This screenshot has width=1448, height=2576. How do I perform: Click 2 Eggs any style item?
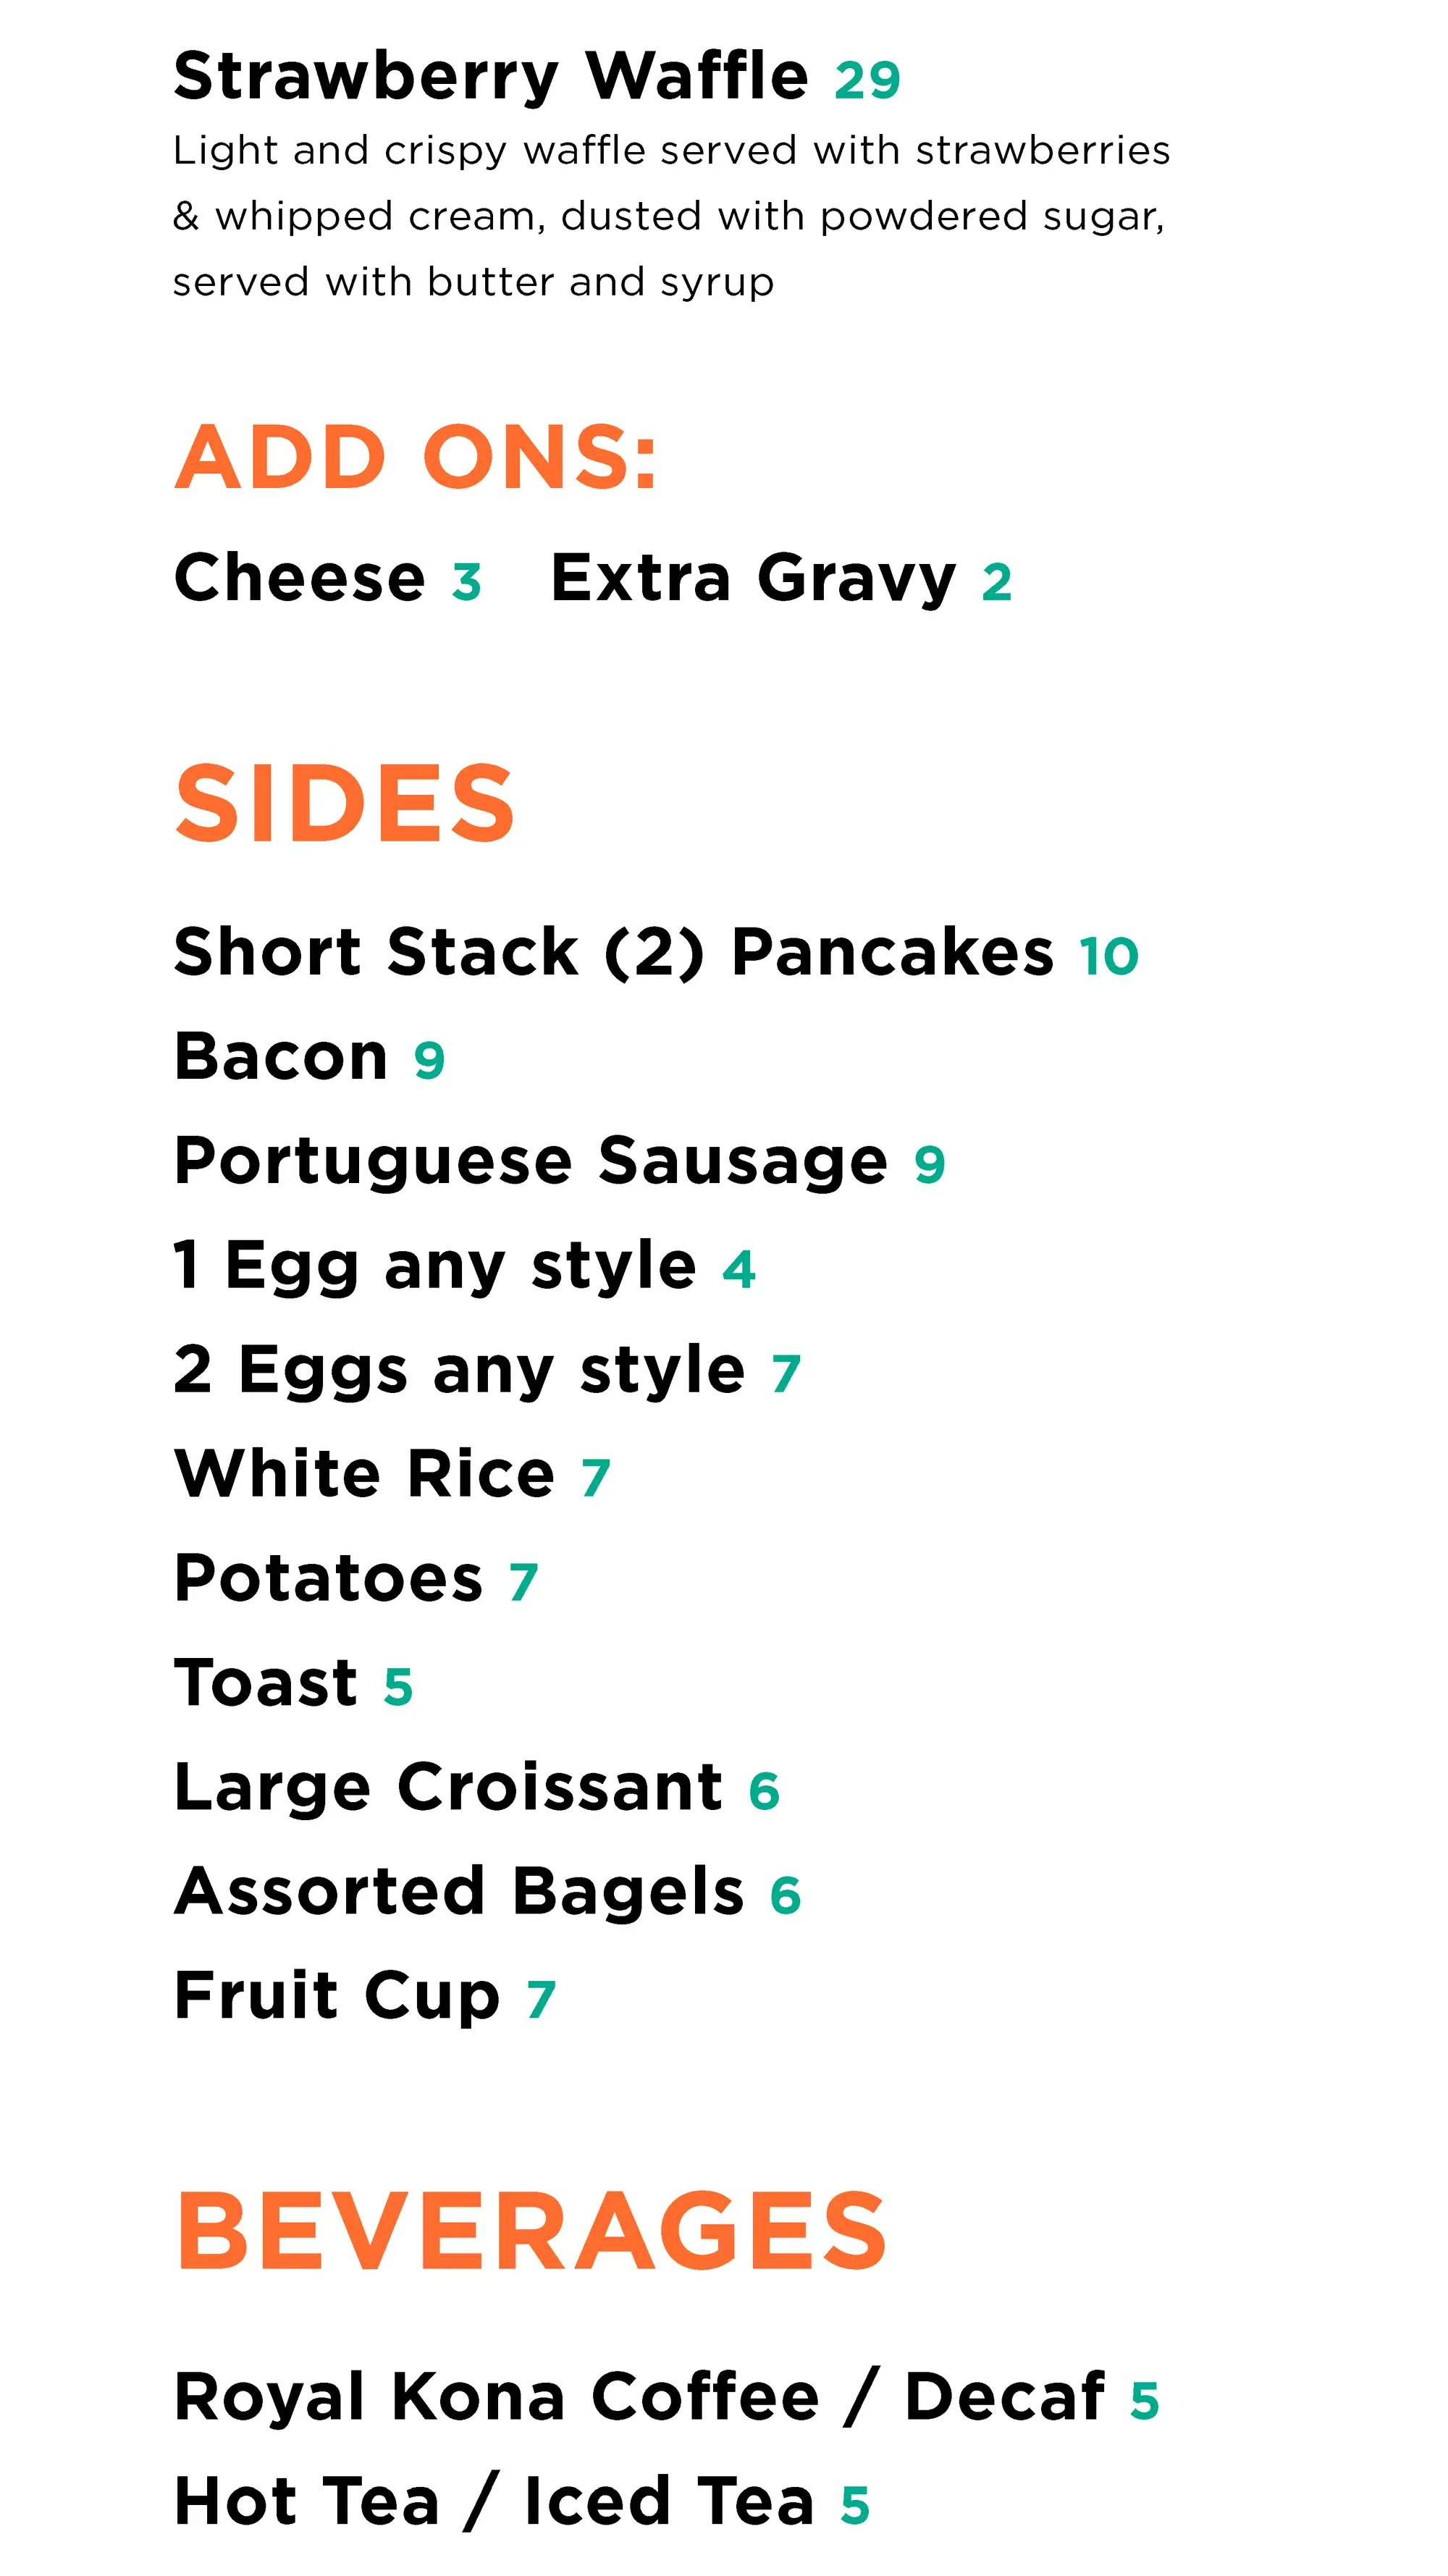point(459,1369)
